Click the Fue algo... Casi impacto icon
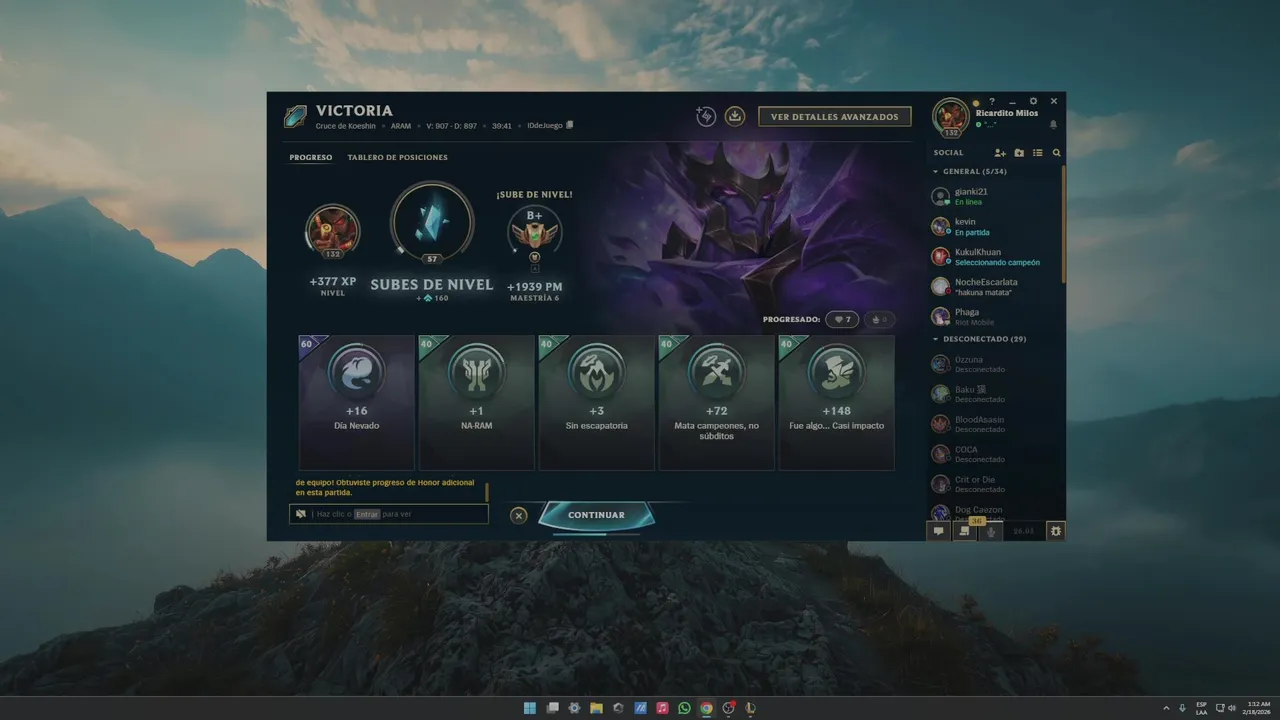The height and width of the screenshot is (720, 1280). [x=837, y=371]
